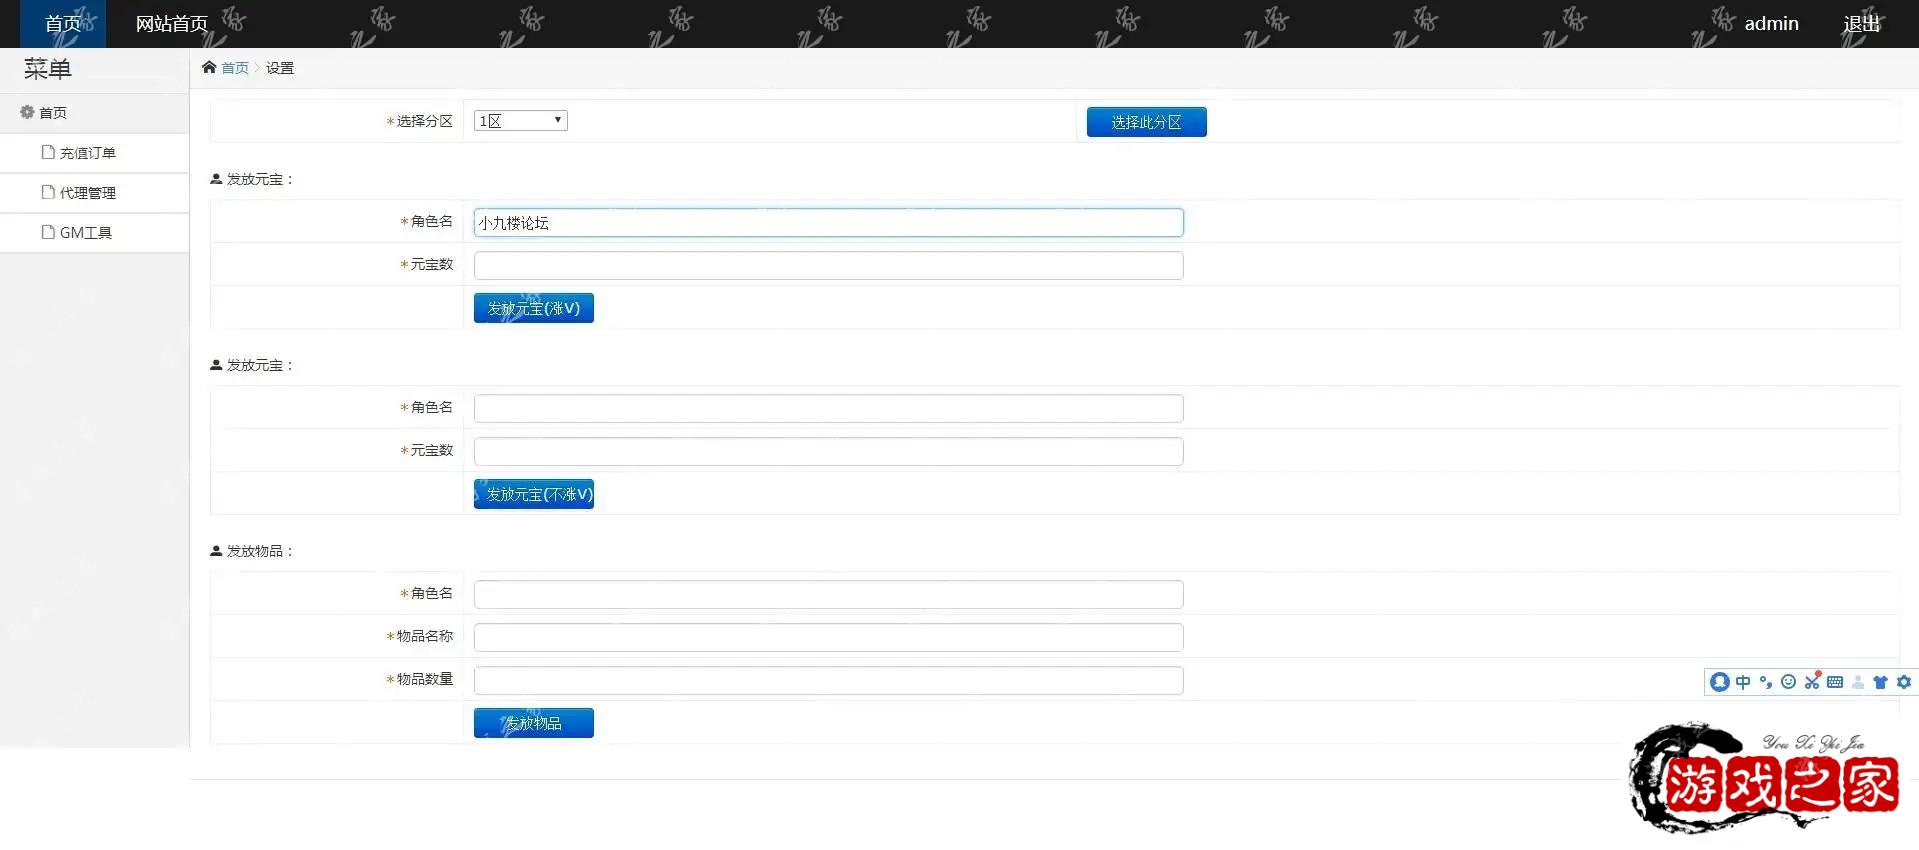Open the 充值订单 menu item
Viewport: 1919px width, 850px height.
point(87,153)
